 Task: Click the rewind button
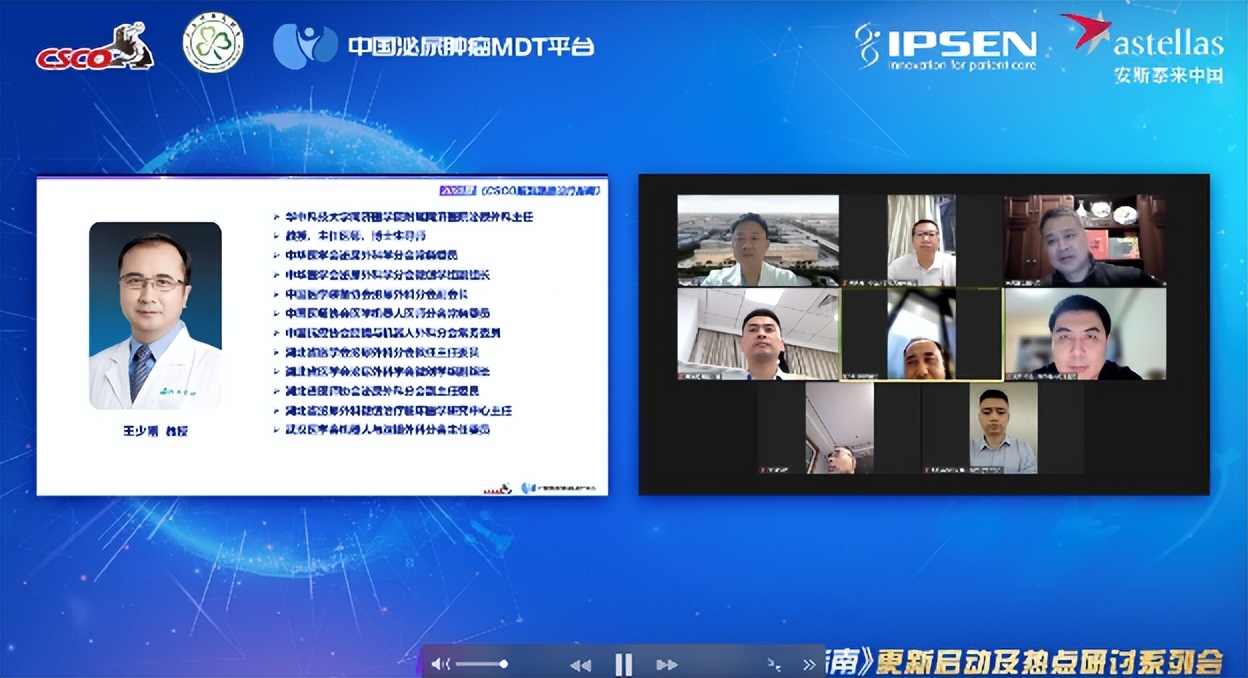[x=580, y=664]
